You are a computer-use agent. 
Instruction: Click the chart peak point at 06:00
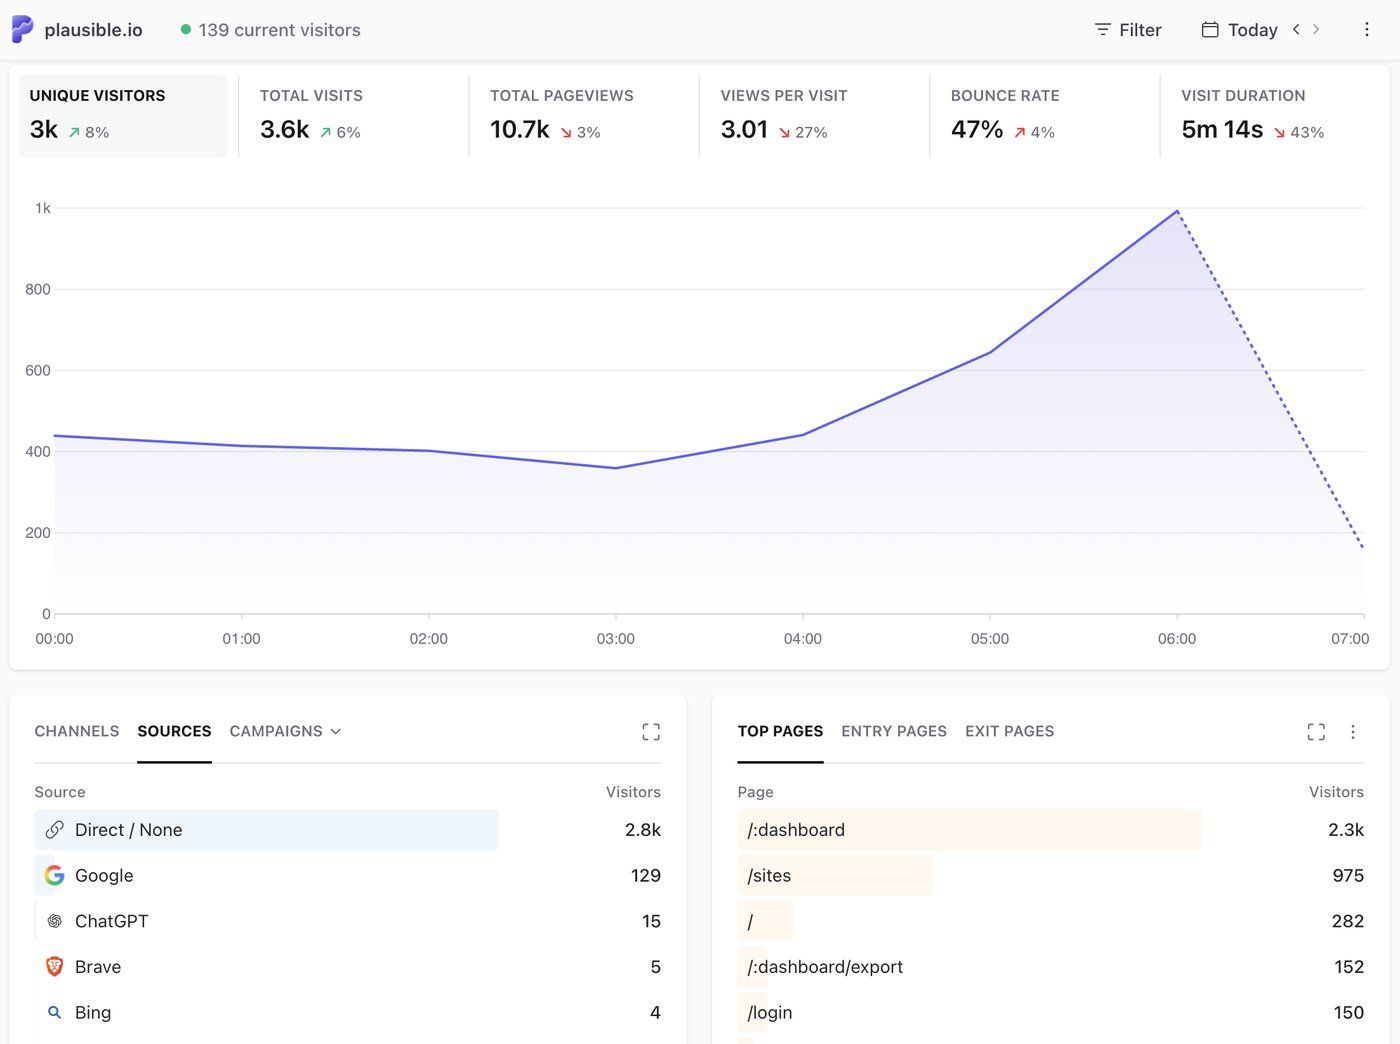[1177, 211]
